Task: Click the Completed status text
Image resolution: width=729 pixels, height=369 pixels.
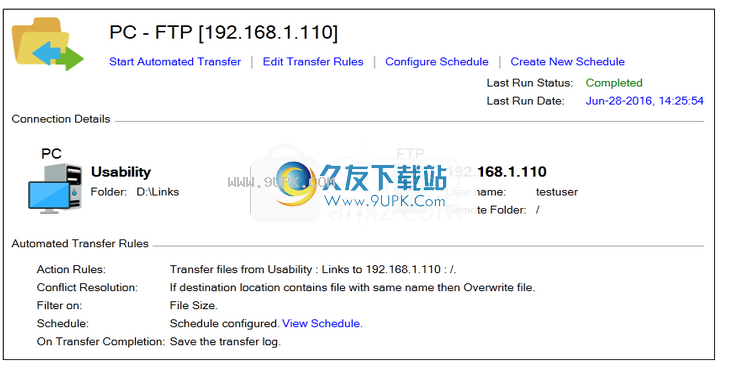Action: pyautogui.click(x=614, y=83)
